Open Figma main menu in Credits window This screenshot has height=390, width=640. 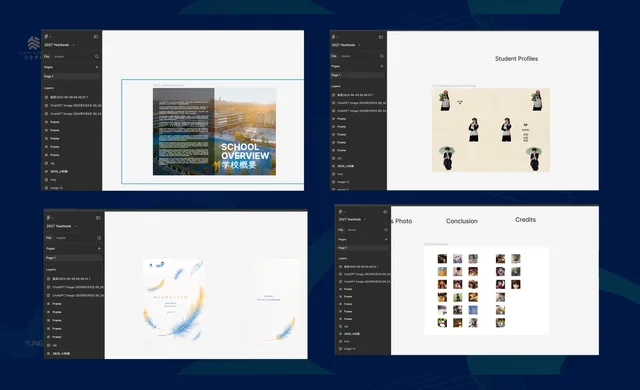341,212
